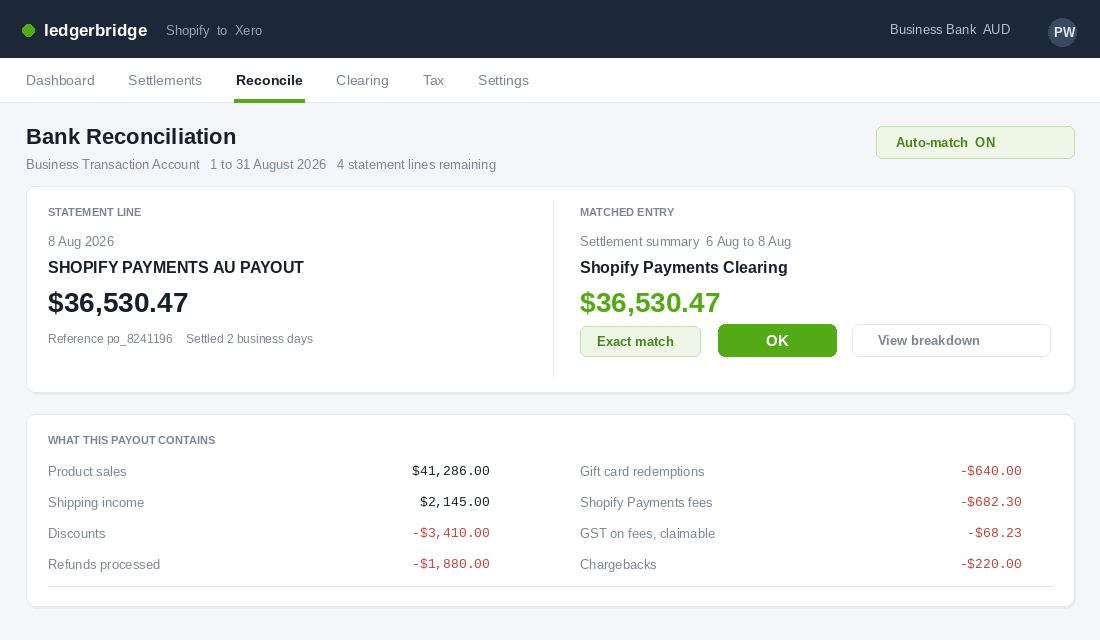Click the Exact match badge
Screen dimensions: 1100x640
(x=640, y=341)
